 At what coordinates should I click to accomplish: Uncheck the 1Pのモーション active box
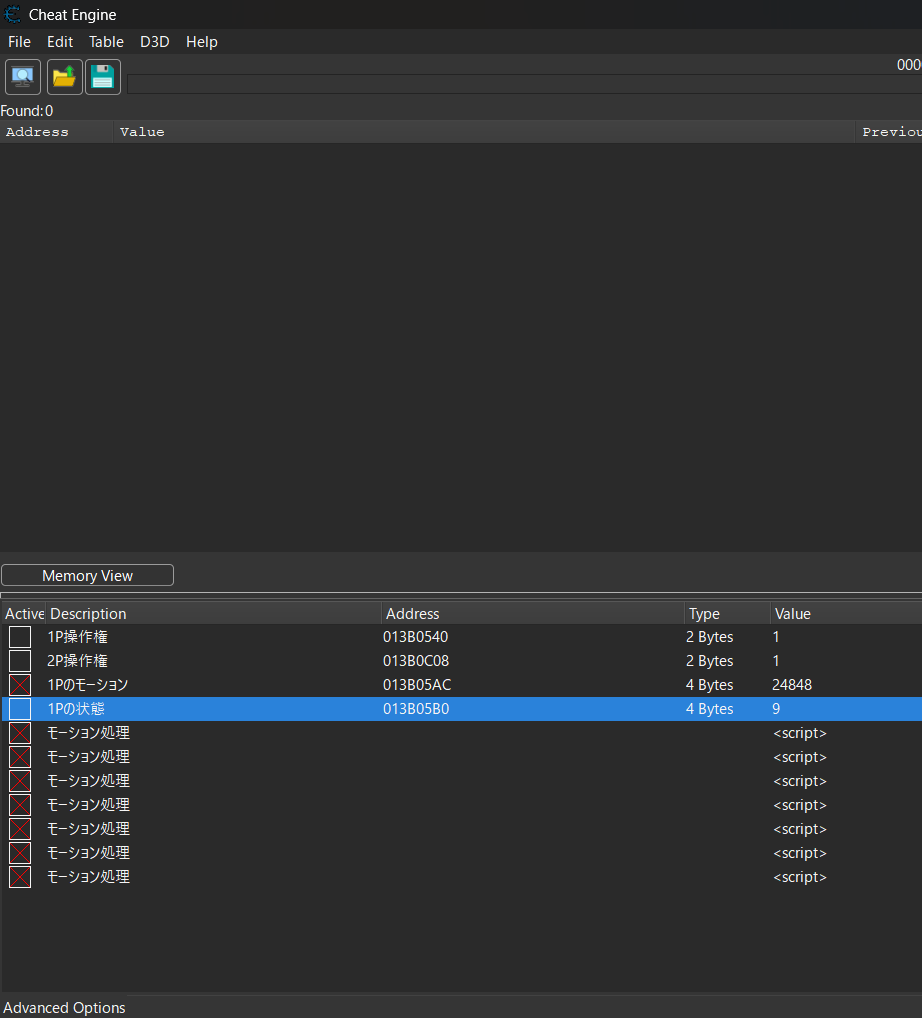20,685
